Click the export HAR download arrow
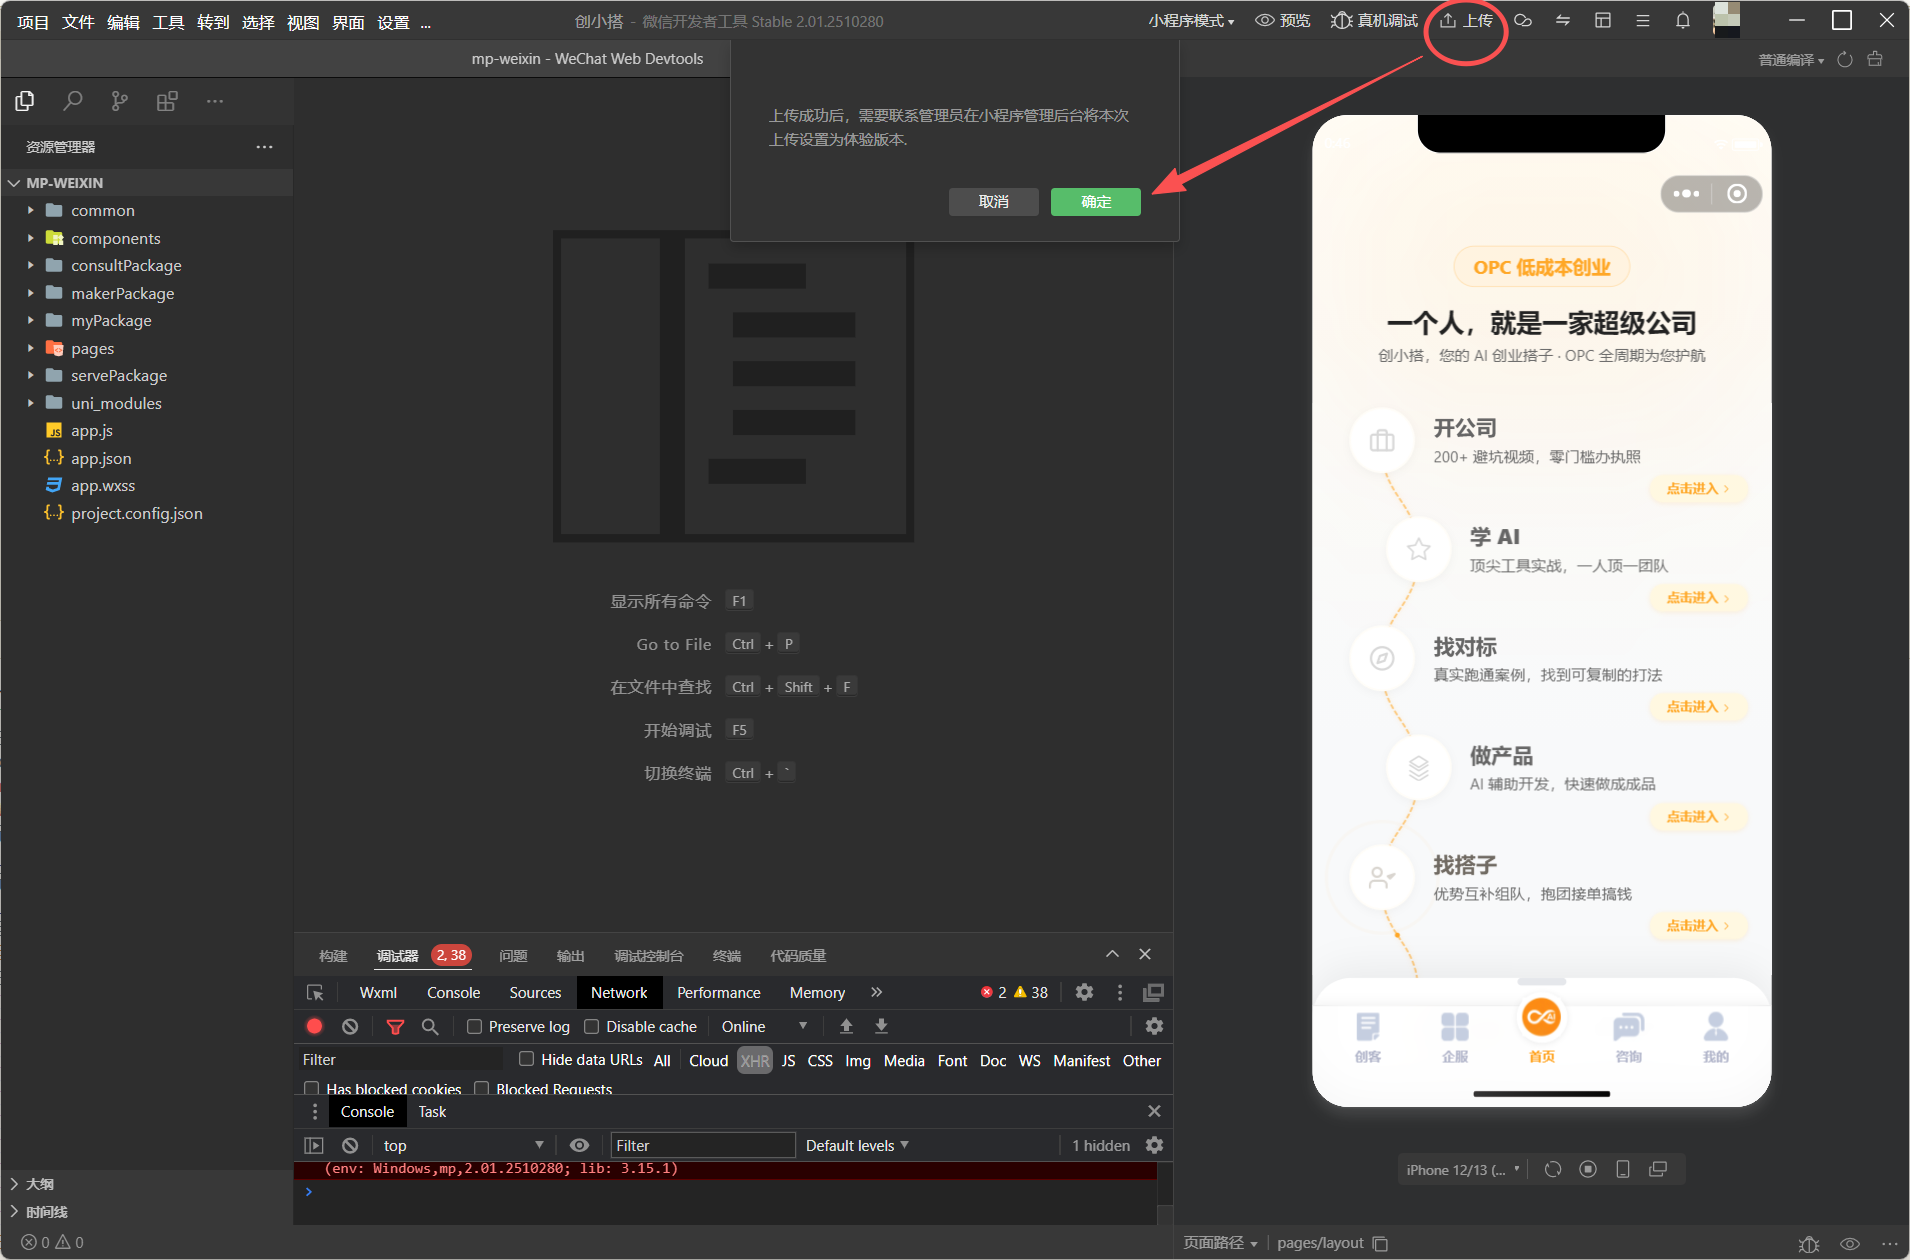 pyautogui.click(x=881, y=1026)
